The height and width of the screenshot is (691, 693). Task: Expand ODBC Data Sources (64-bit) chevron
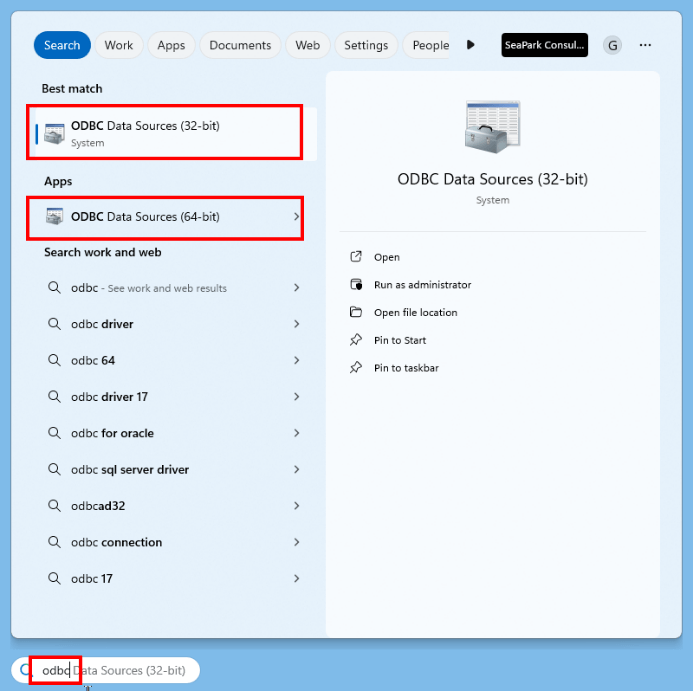coord(297,217)
